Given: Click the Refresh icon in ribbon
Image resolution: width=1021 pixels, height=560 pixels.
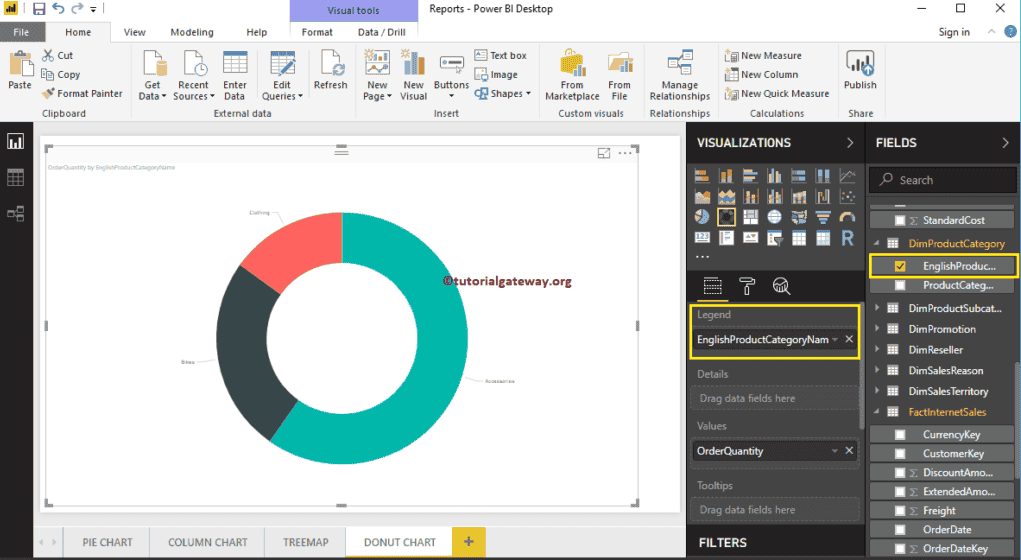Looking at the screenshot, I should [x=331, y=70].
